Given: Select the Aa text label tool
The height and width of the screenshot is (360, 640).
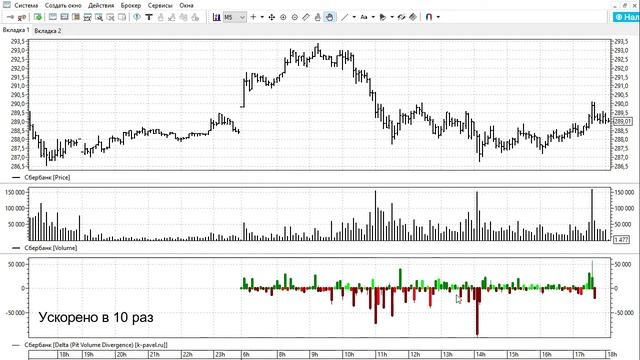Looking at the screenshot, I should (x=364, y=17).
